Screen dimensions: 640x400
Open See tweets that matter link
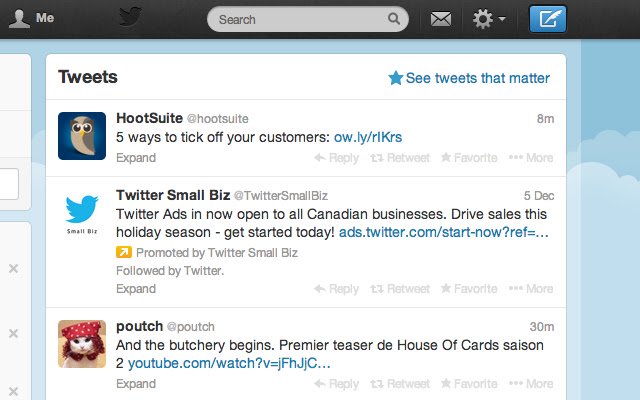469,78
